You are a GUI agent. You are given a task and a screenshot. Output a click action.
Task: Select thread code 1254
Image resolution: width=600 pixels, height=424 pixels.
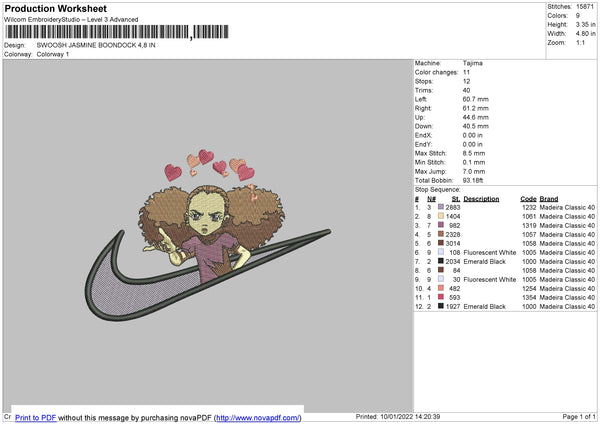(x=529, y=289)
